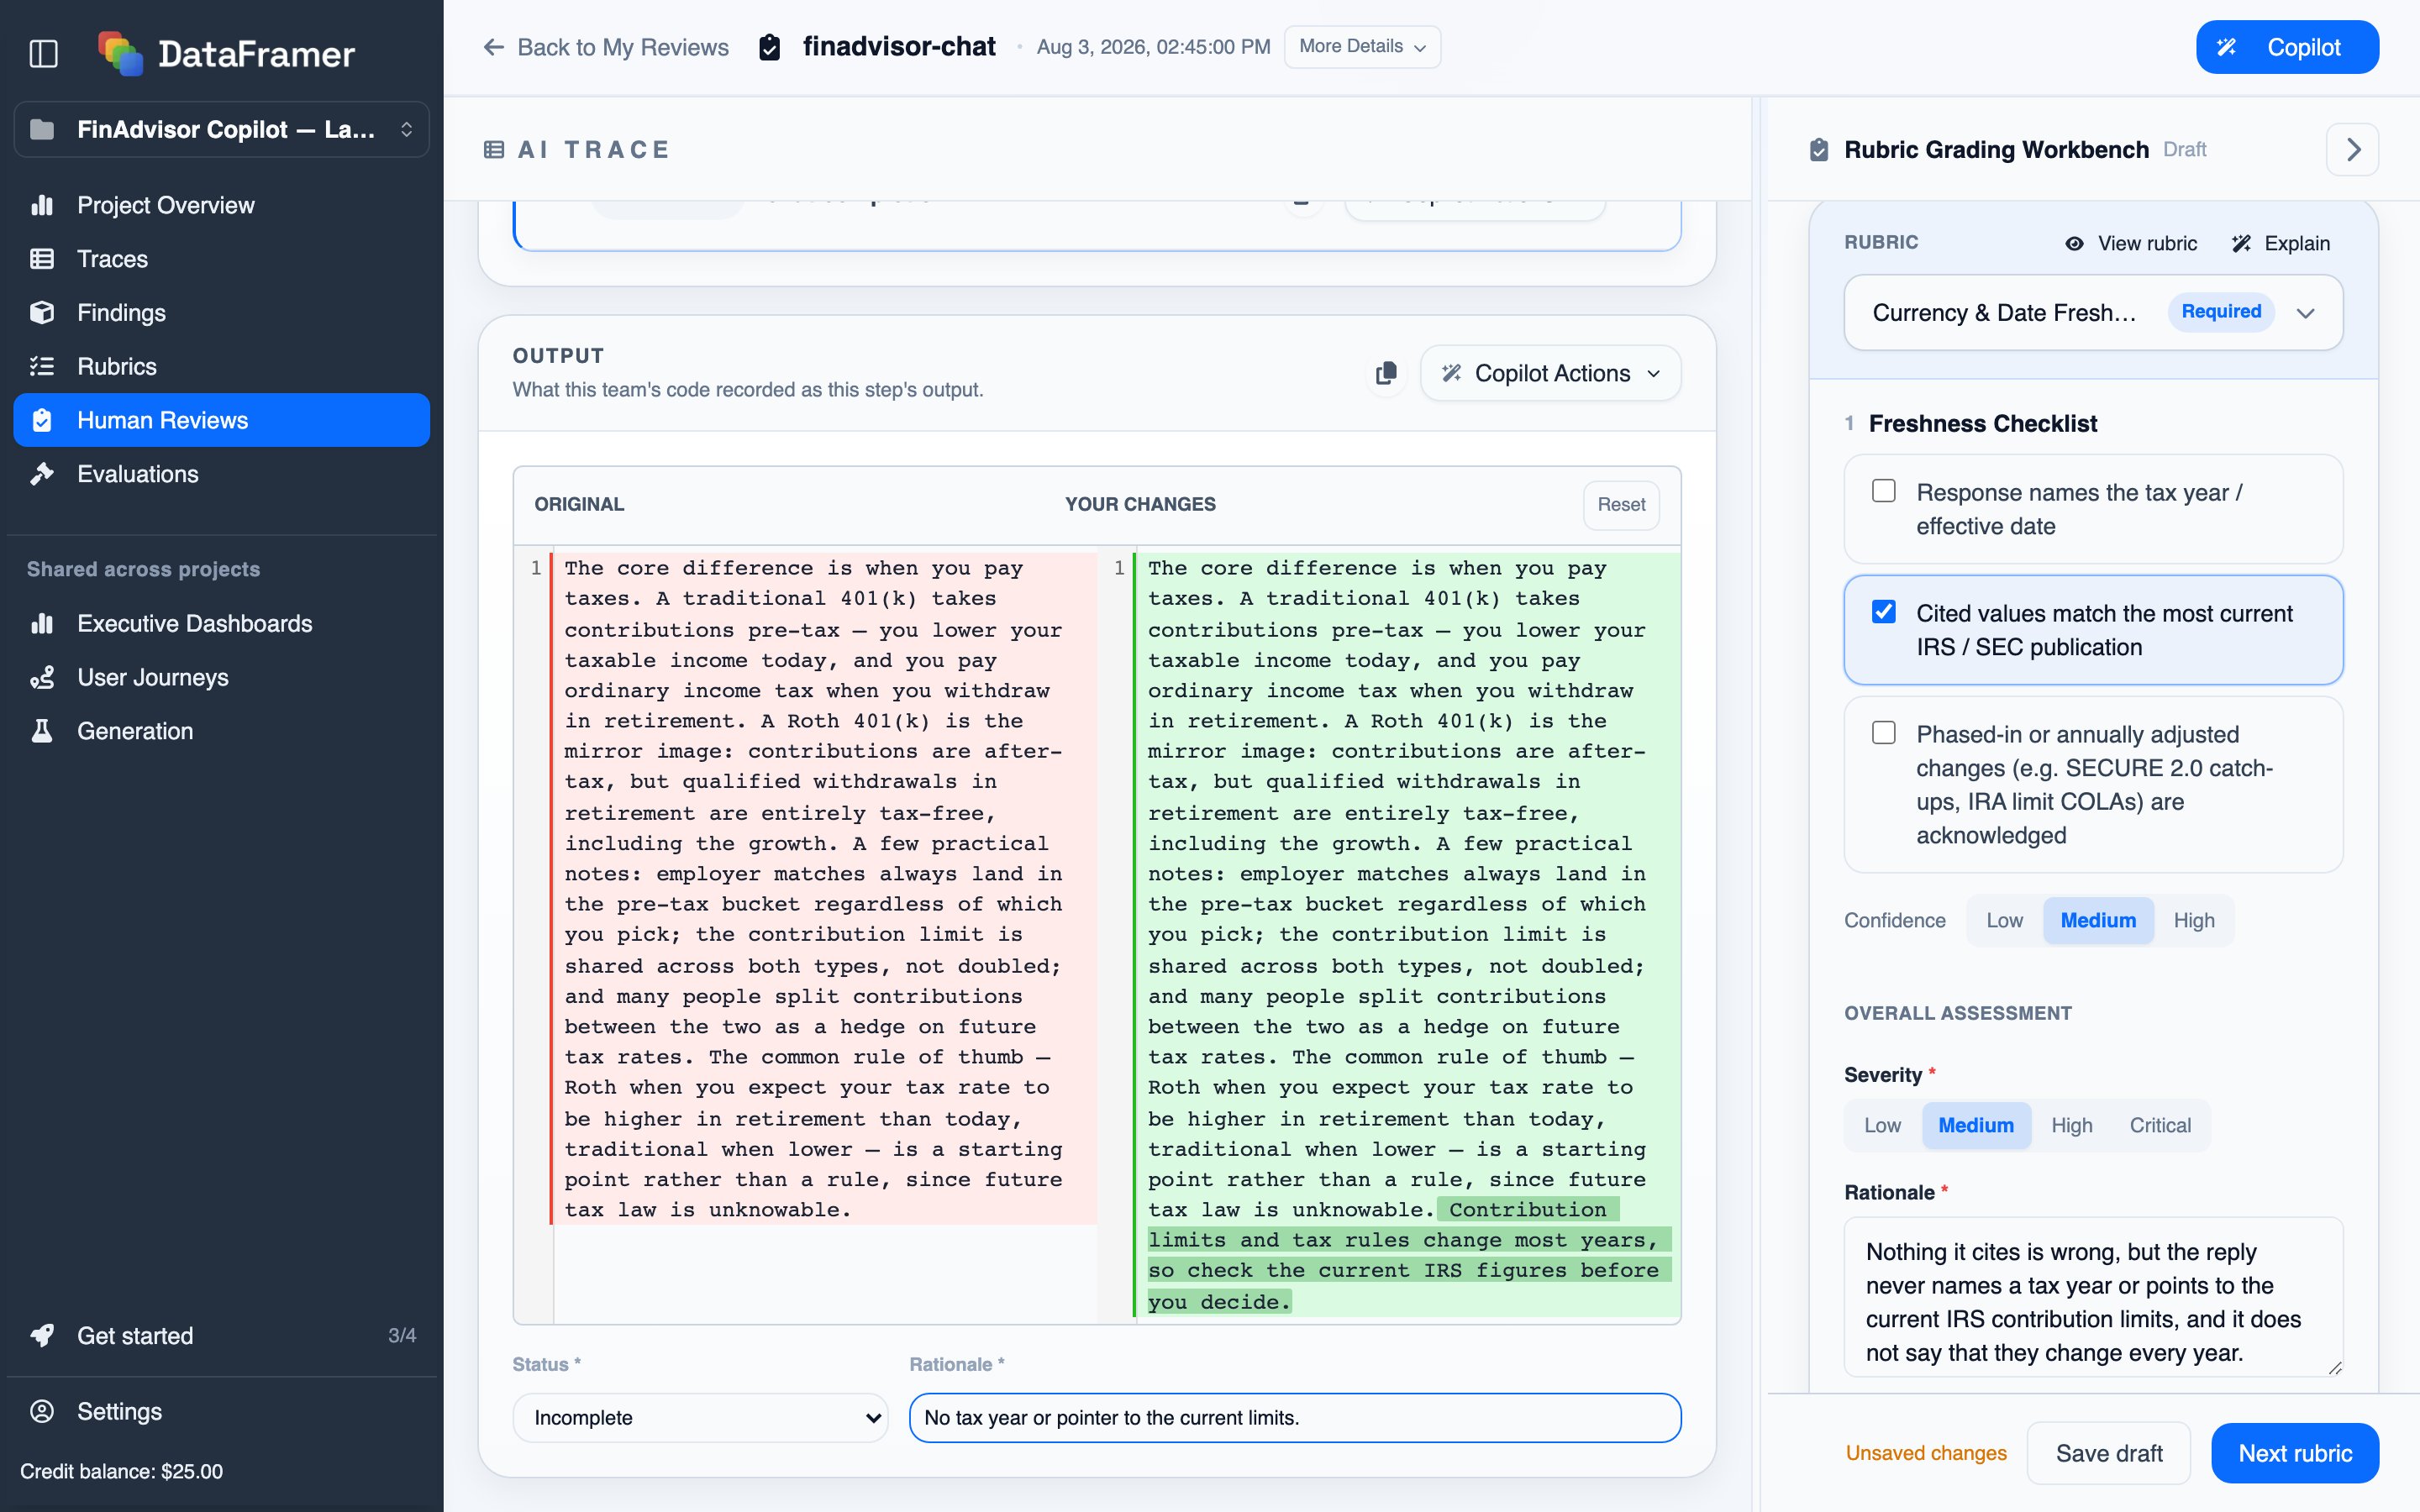Image resolution: width=2420 pixels, height=1512 pixels.
Task: Click the AI Trace table icon
Action: click(x=494, y=150)
